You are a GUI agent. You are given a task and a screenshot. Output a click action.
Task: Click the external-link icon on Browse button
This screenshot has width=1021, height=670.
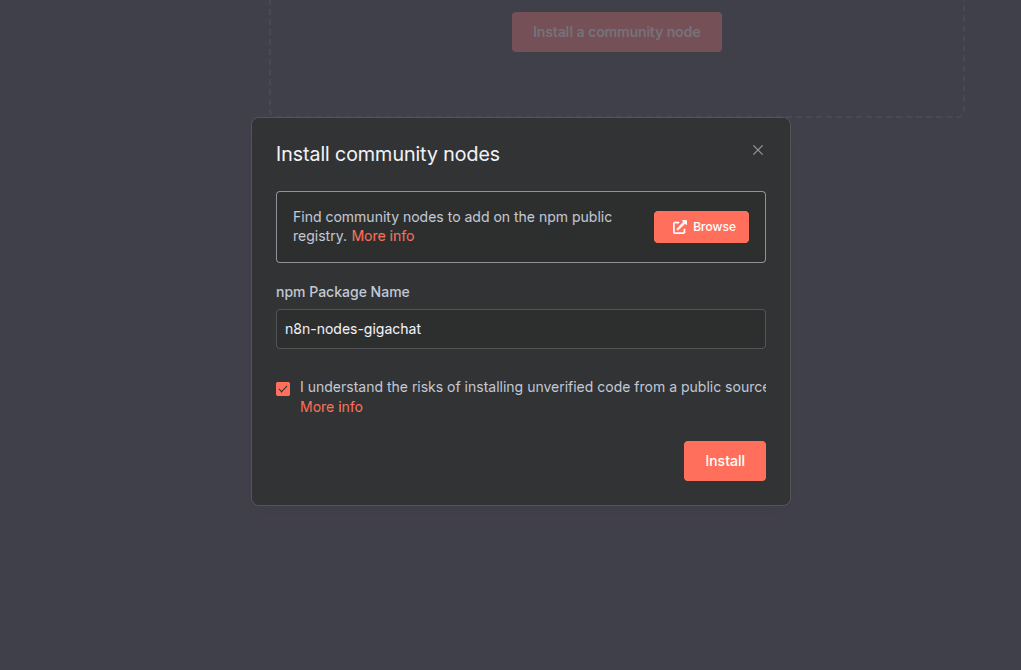click(680, 226)
